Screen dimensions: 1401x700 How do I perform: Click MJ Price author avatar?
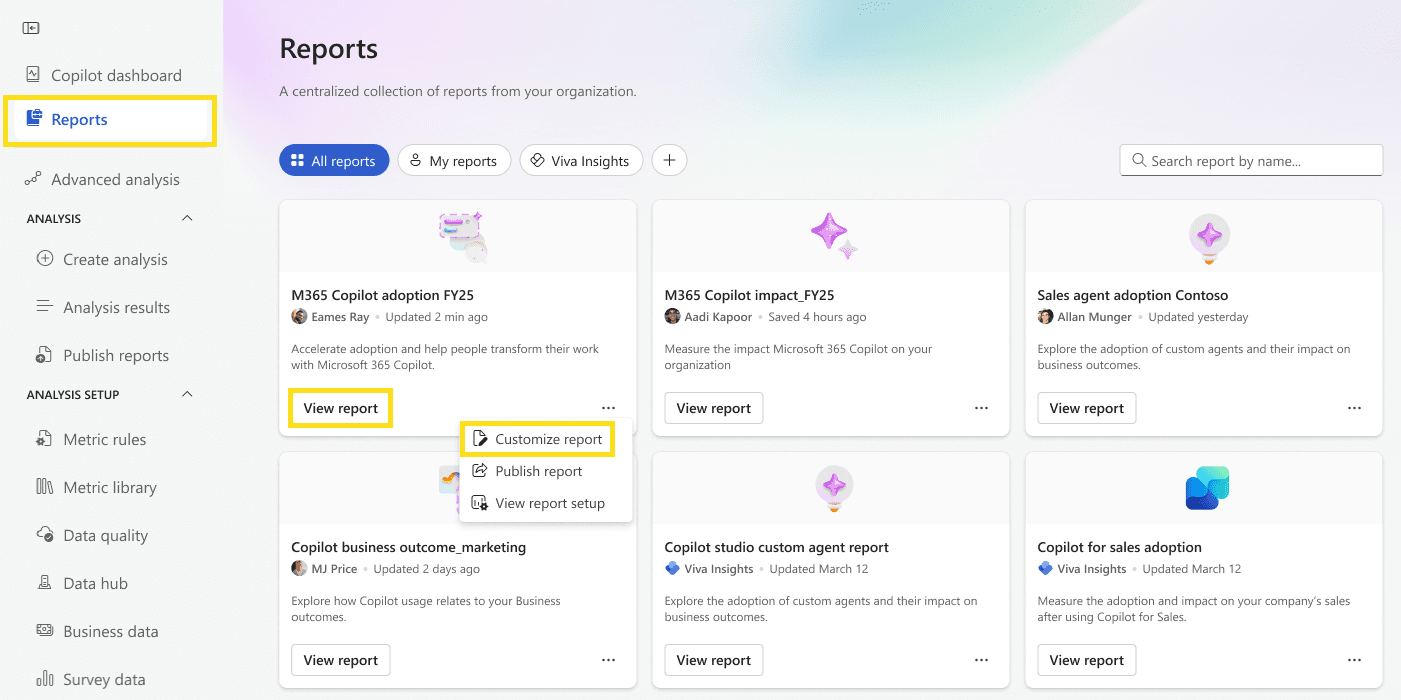[x=299, y=568]
